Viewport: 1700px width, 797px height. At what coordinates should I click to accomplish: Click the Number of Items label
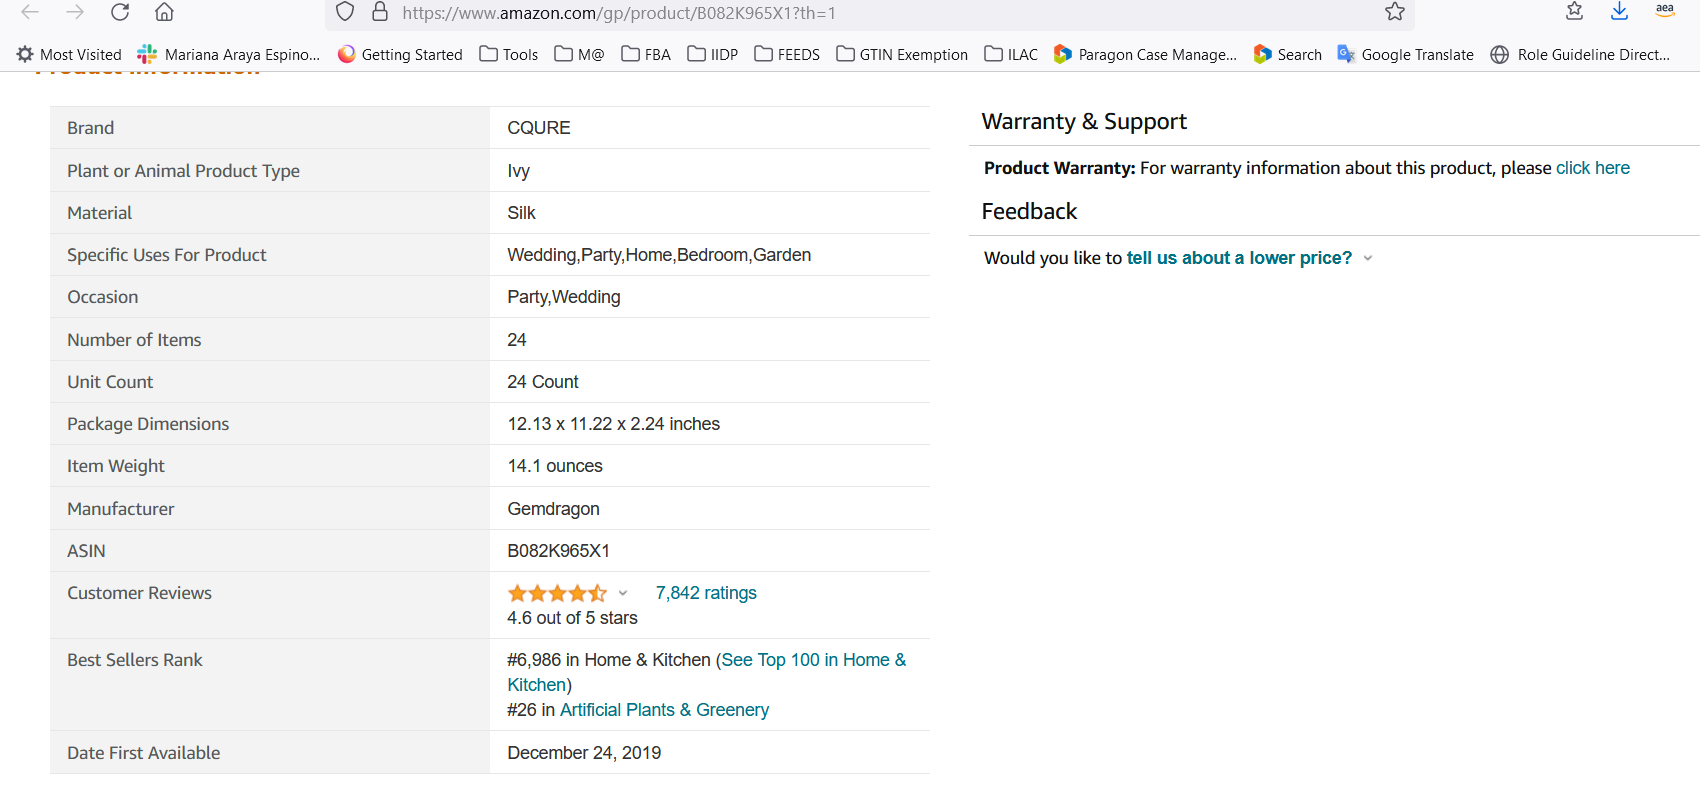tap(134, 340)
